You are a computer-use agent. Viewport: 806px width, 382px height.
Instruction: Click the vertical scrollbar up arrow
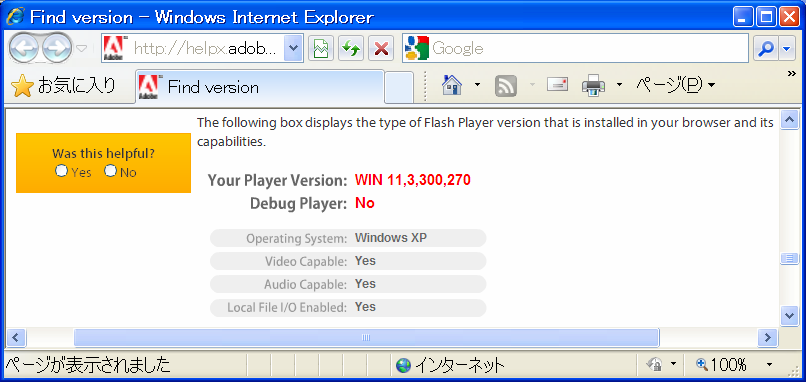click(789, 121)
